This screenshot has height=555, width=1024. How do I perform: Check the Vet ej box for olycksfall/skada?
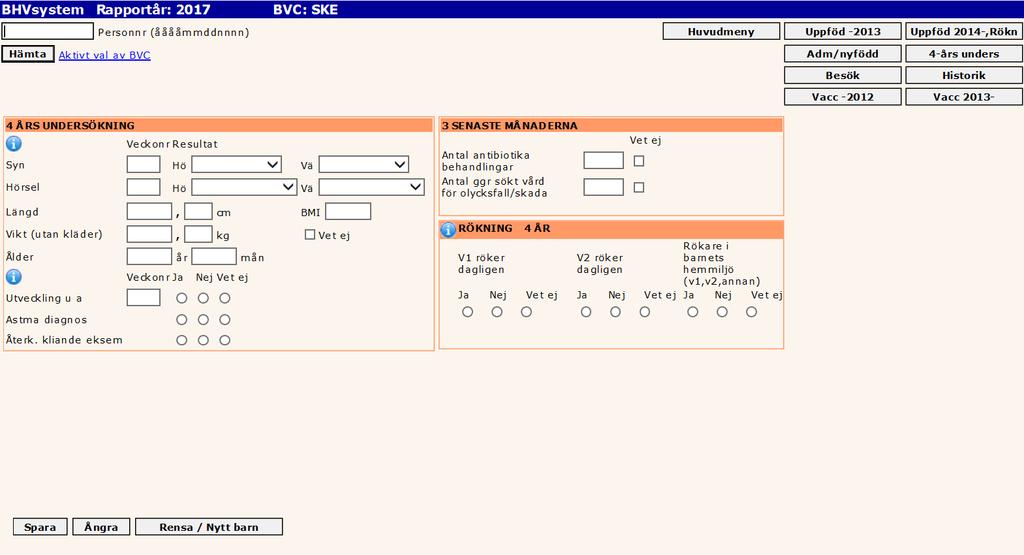[639, 187]
